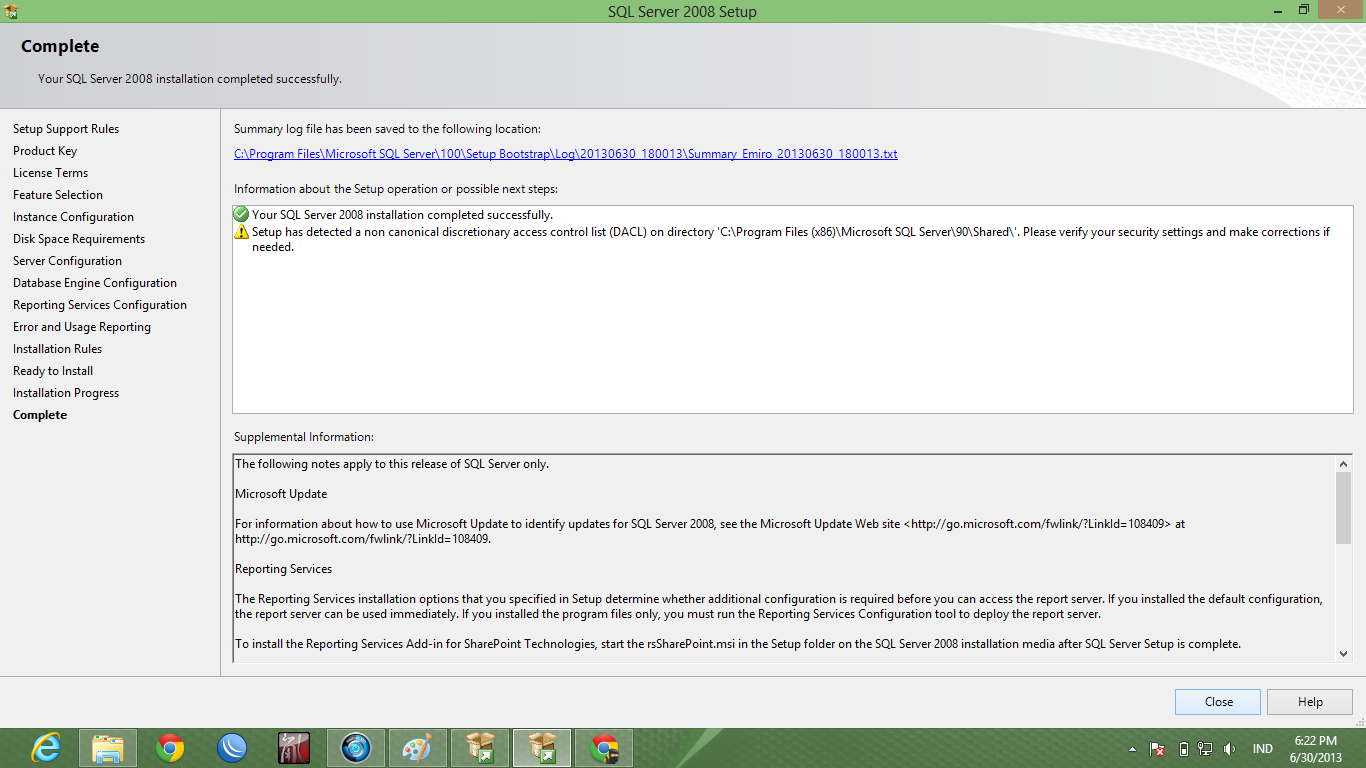Select Error and Usage Reporting step
The height and width of the screenshot is (768, 1366).
point(82,327)
